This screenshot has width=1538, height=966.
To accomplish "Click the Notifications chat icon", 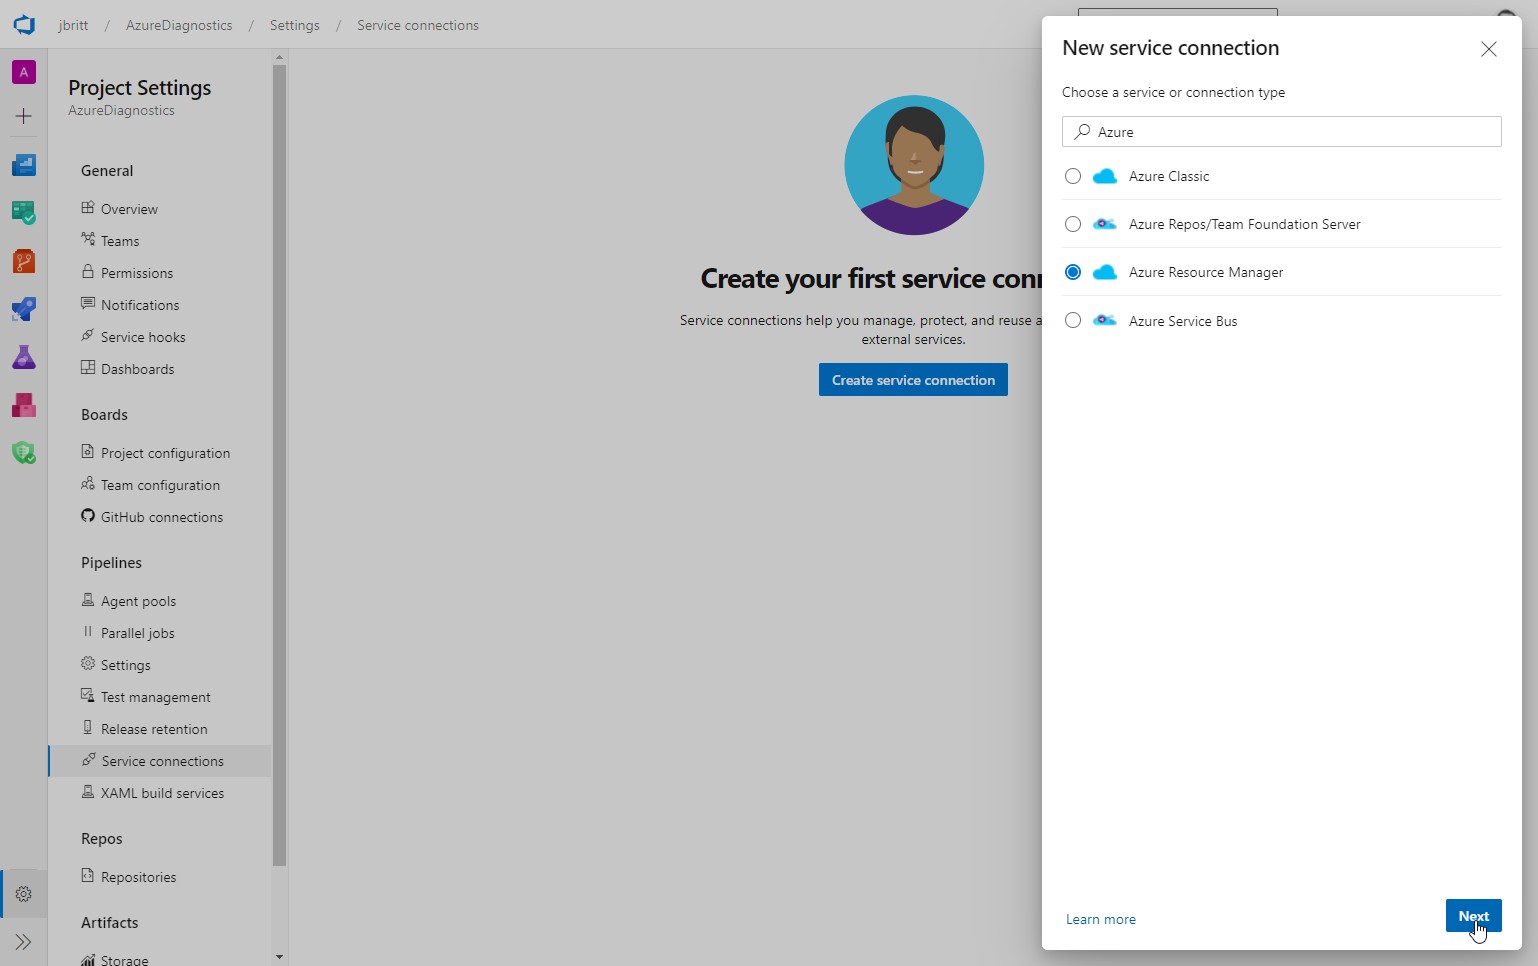I will [x=88, y=304].
